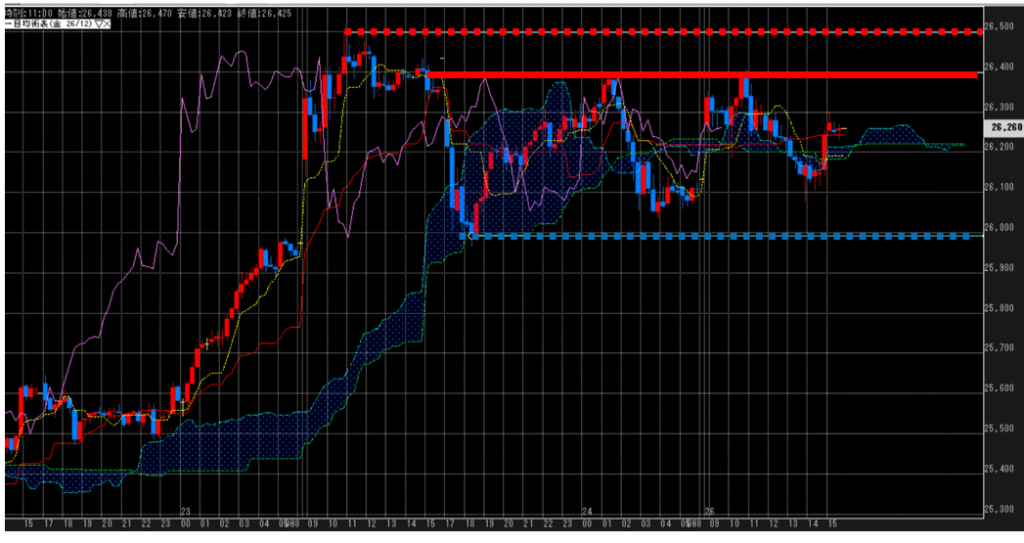Click the projected cloud right of latest candle
Screen dimensions: 1024x543
(890, 135)
